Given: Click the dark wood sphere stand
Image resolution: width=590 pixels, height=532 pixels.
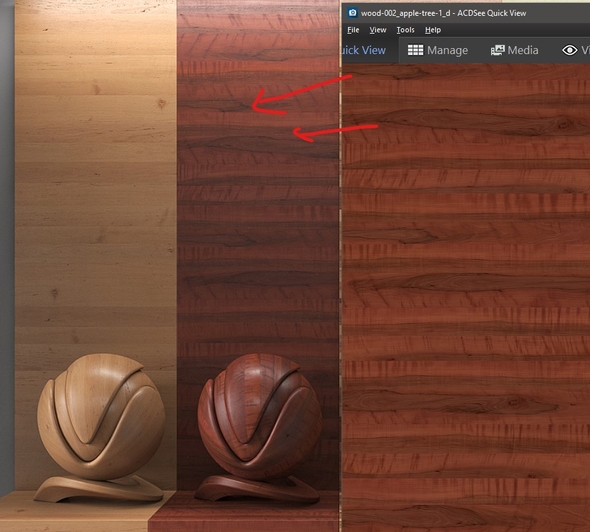Looking at the screenshot, I should click(x=257, y=488).
